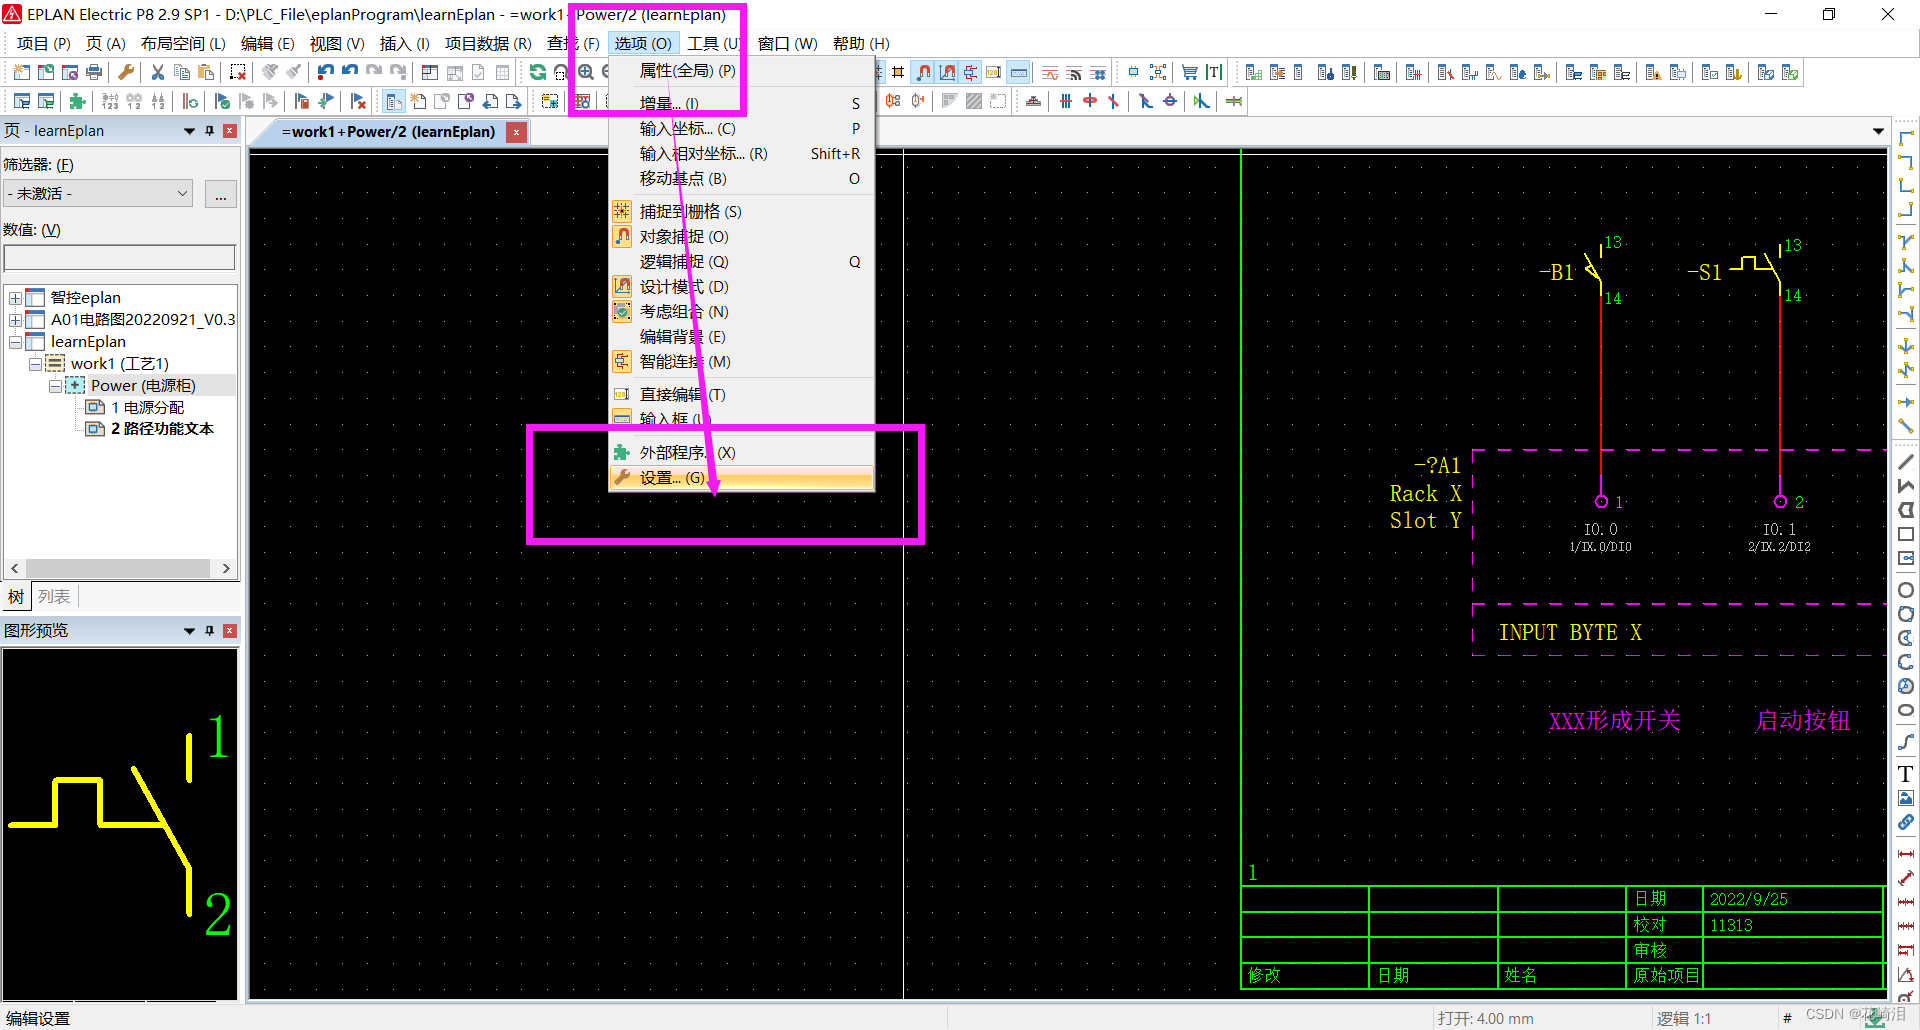Click the Paste clipboard icon
This screenshot has height=1030, width=1920.
[x=206, y=72]
